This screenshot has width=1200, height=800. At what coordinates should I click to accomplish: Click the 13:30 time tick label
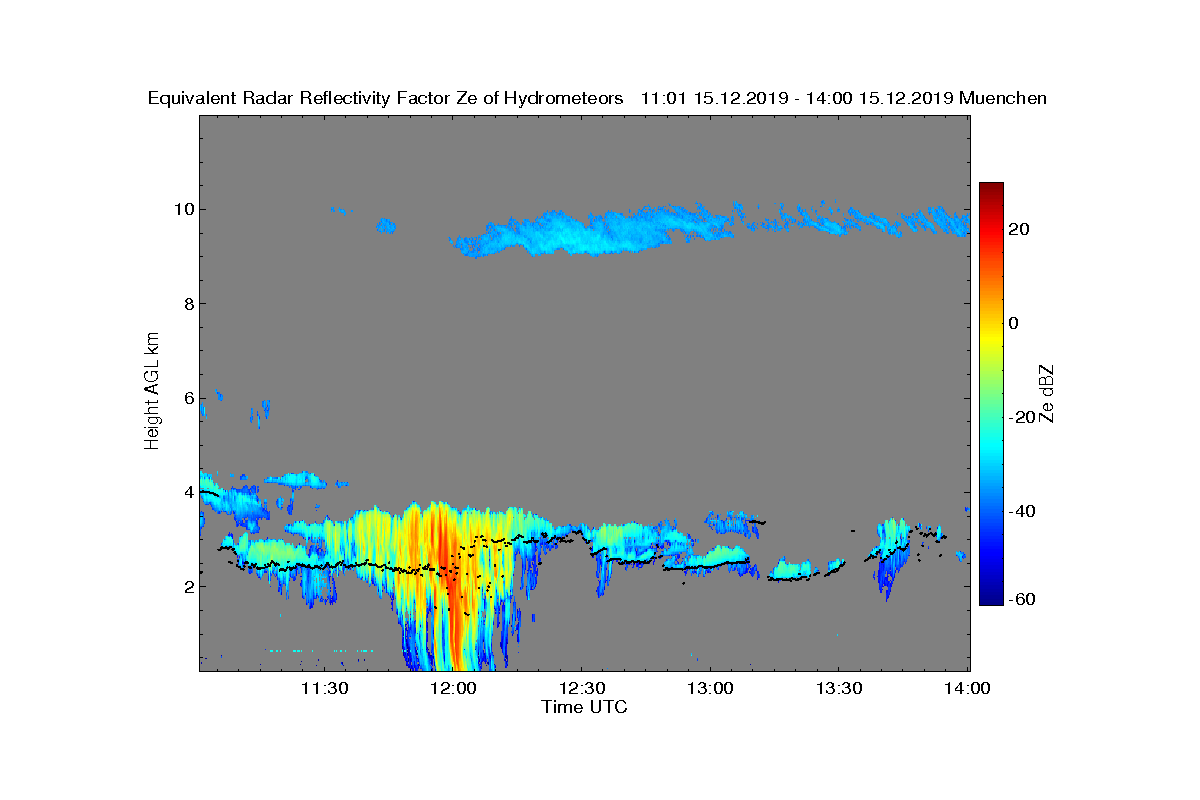coord(839,688)
